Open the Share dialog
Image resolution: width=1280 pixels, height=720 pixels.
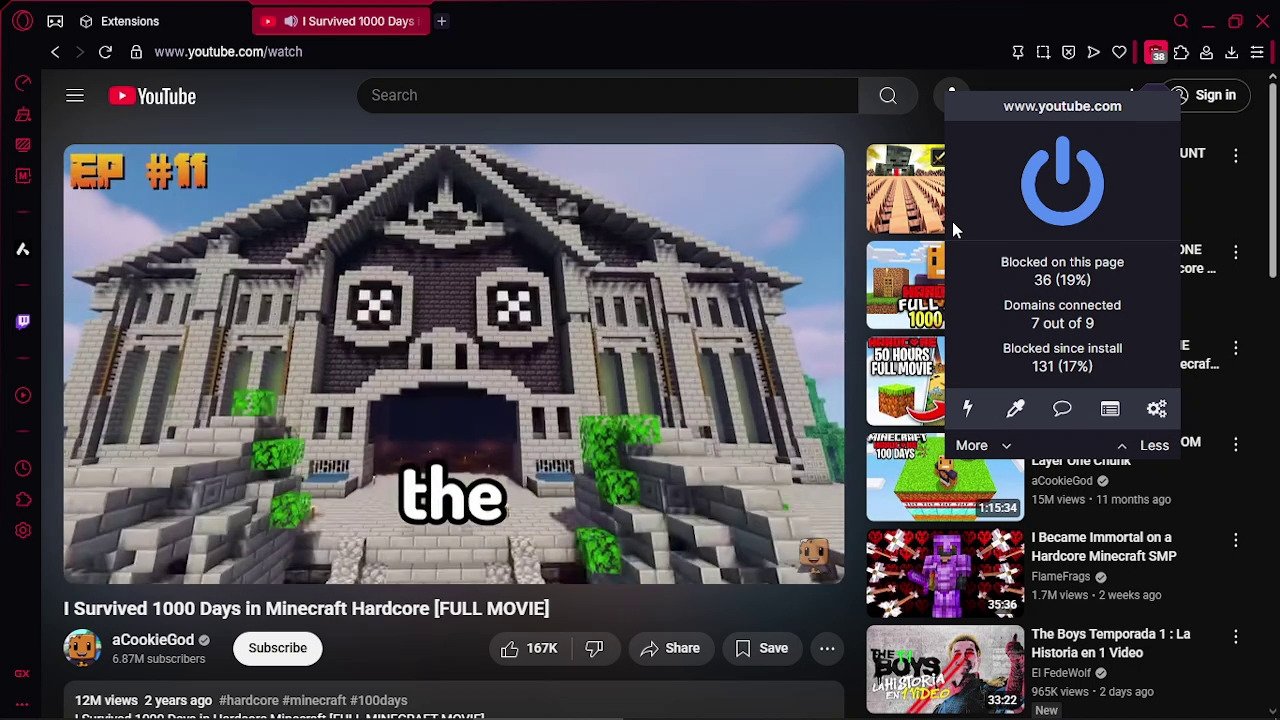tap(671, 648)
